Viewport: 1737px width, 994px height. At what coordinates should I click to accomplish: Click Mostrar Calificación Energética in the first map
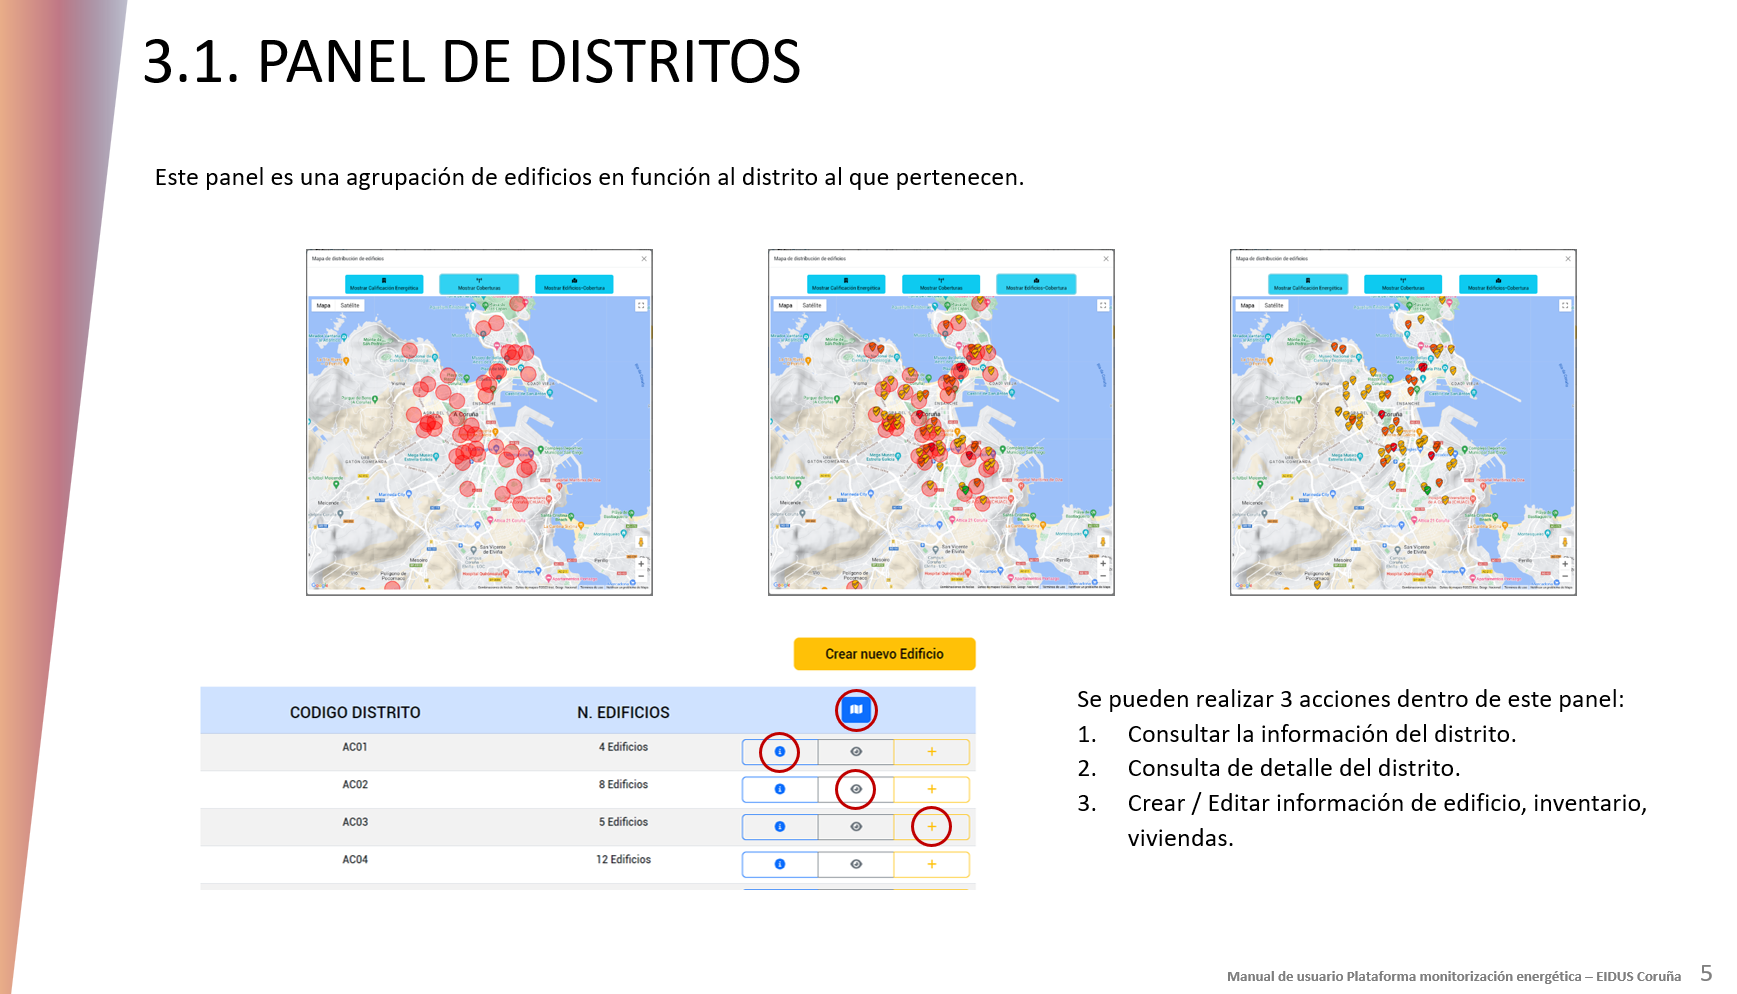(x=384, y=284)
